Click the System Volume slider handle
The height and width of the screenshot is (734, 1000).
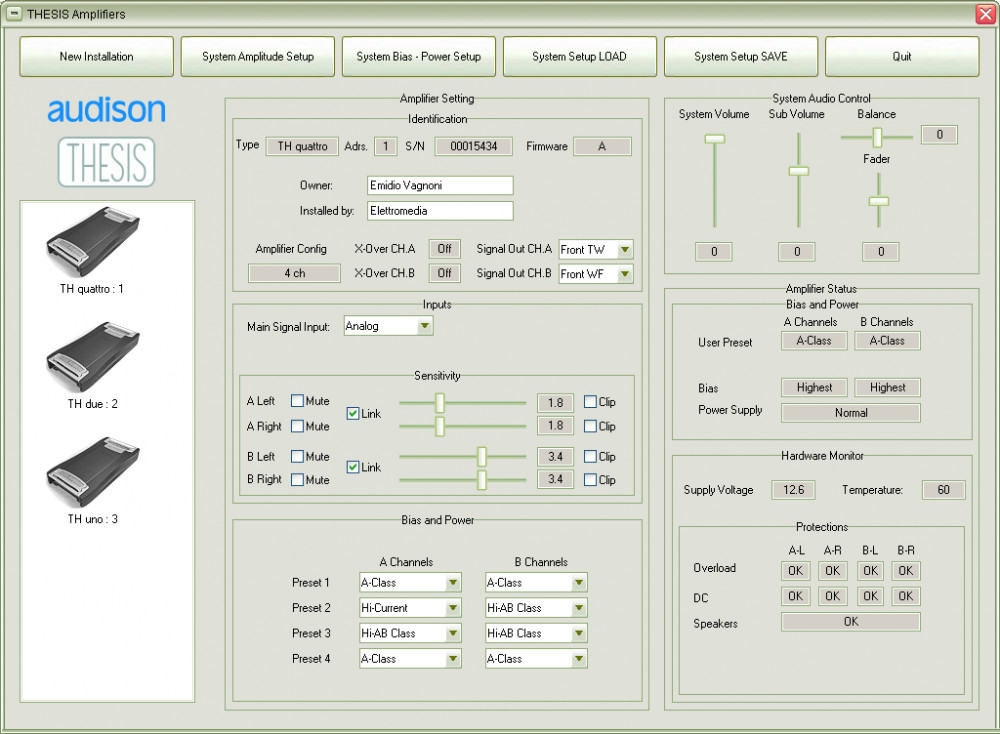tap(714, 140)
